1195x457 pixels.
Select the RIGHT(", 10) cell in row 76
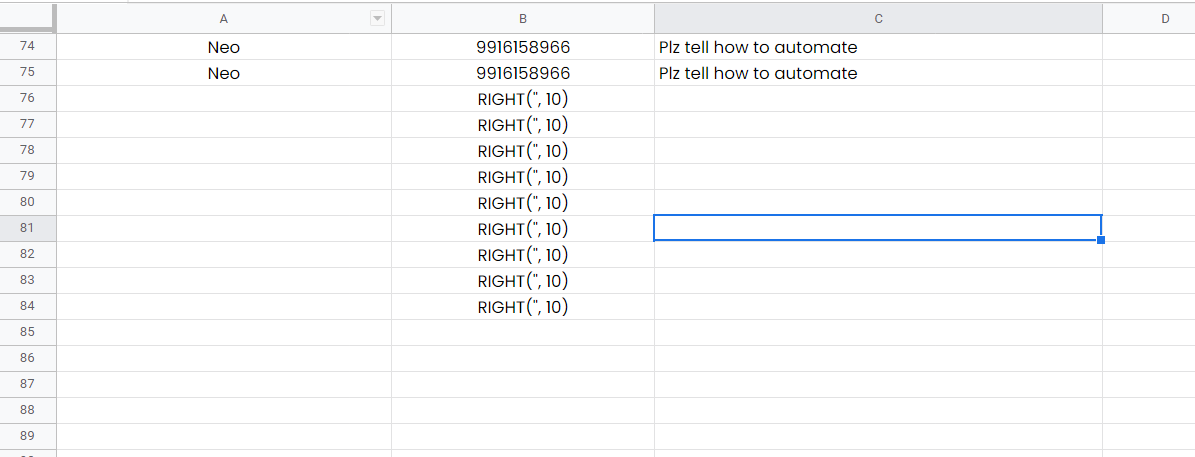[523, 99]
